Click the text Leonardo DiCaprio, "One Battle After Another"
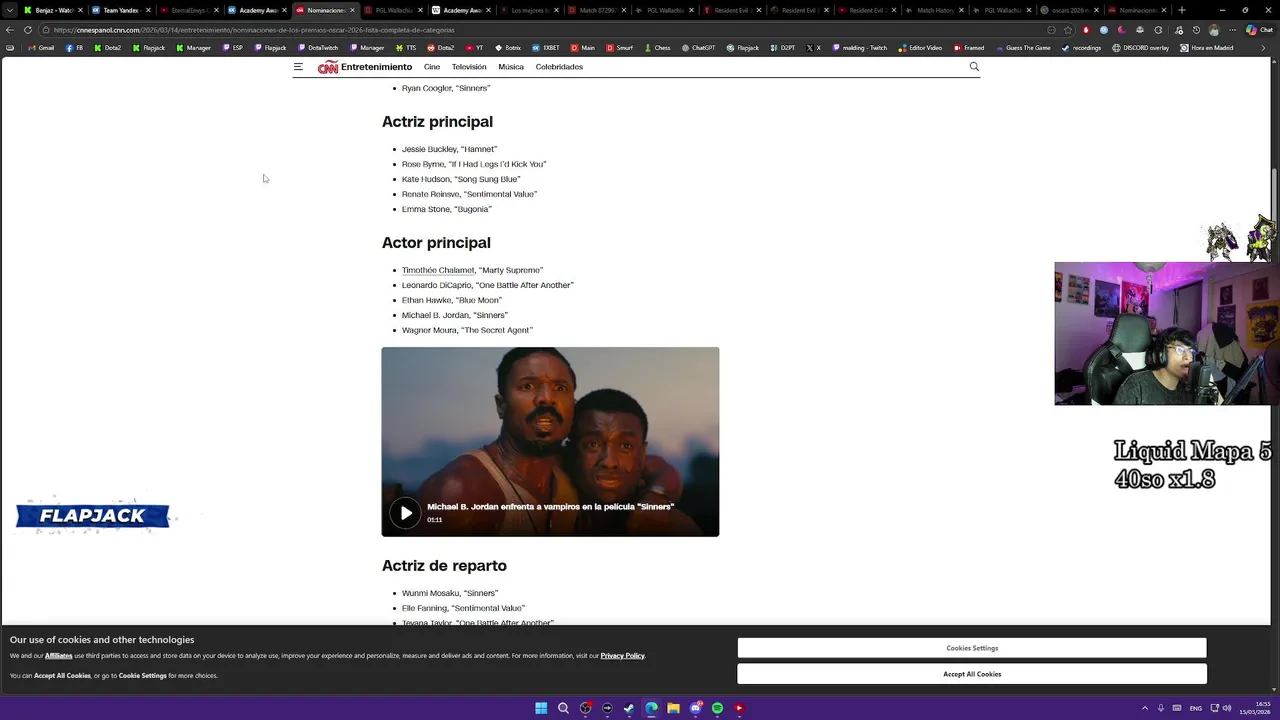Screen dimensions: 1280x720 [x=488, y=285]
